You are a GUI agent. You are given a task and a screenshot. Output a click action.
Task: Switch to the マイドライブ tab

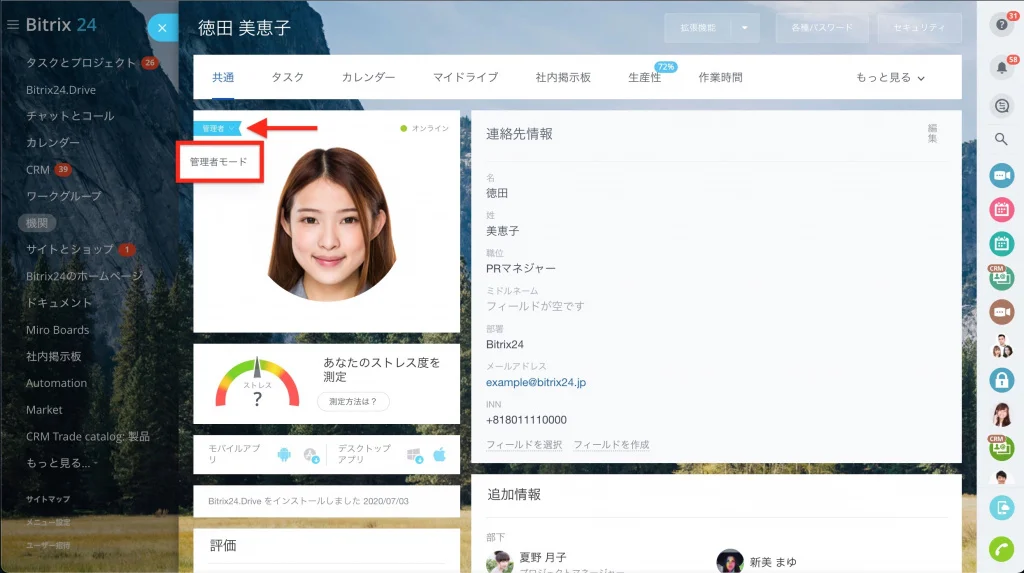[465, 77]
